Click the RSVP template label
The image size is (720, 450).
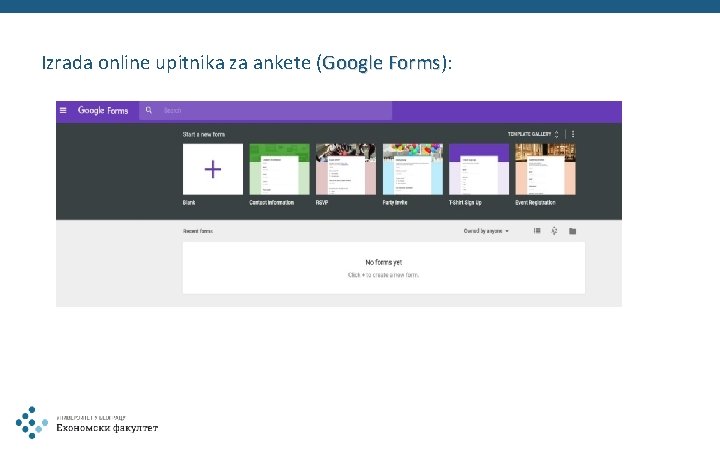pos(322,202)
